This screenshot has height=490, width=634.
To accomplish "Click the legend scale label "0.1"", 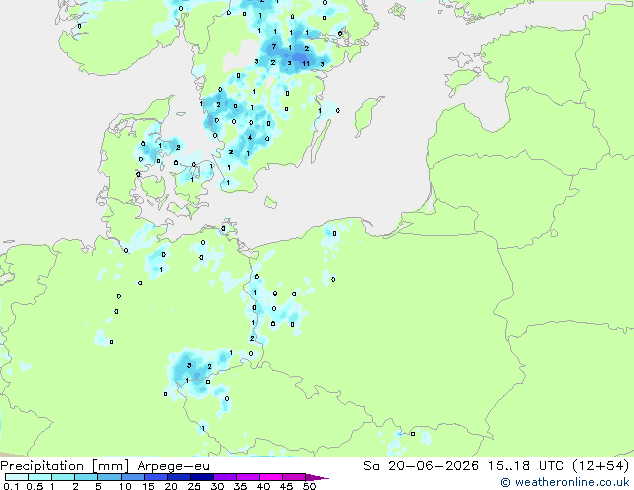I will pyautogui.click(x=11, y=486).
